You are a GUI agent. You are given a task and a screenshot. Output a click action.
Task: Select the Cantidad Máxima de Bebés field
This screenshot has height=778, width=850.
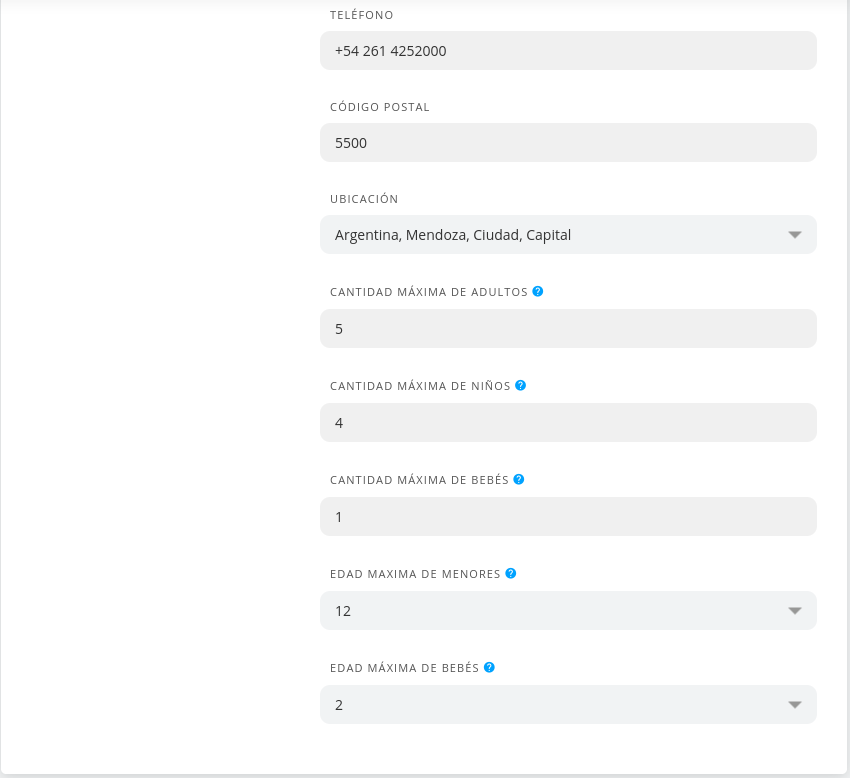568,516
